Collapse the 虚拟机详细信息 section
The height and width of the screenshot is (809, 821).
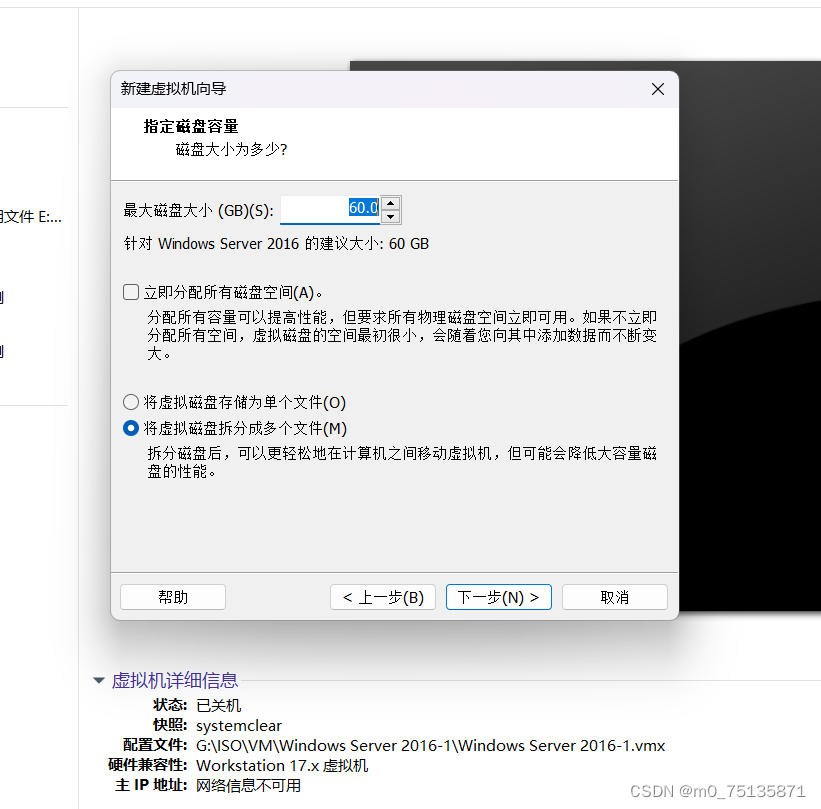[98, 680]
